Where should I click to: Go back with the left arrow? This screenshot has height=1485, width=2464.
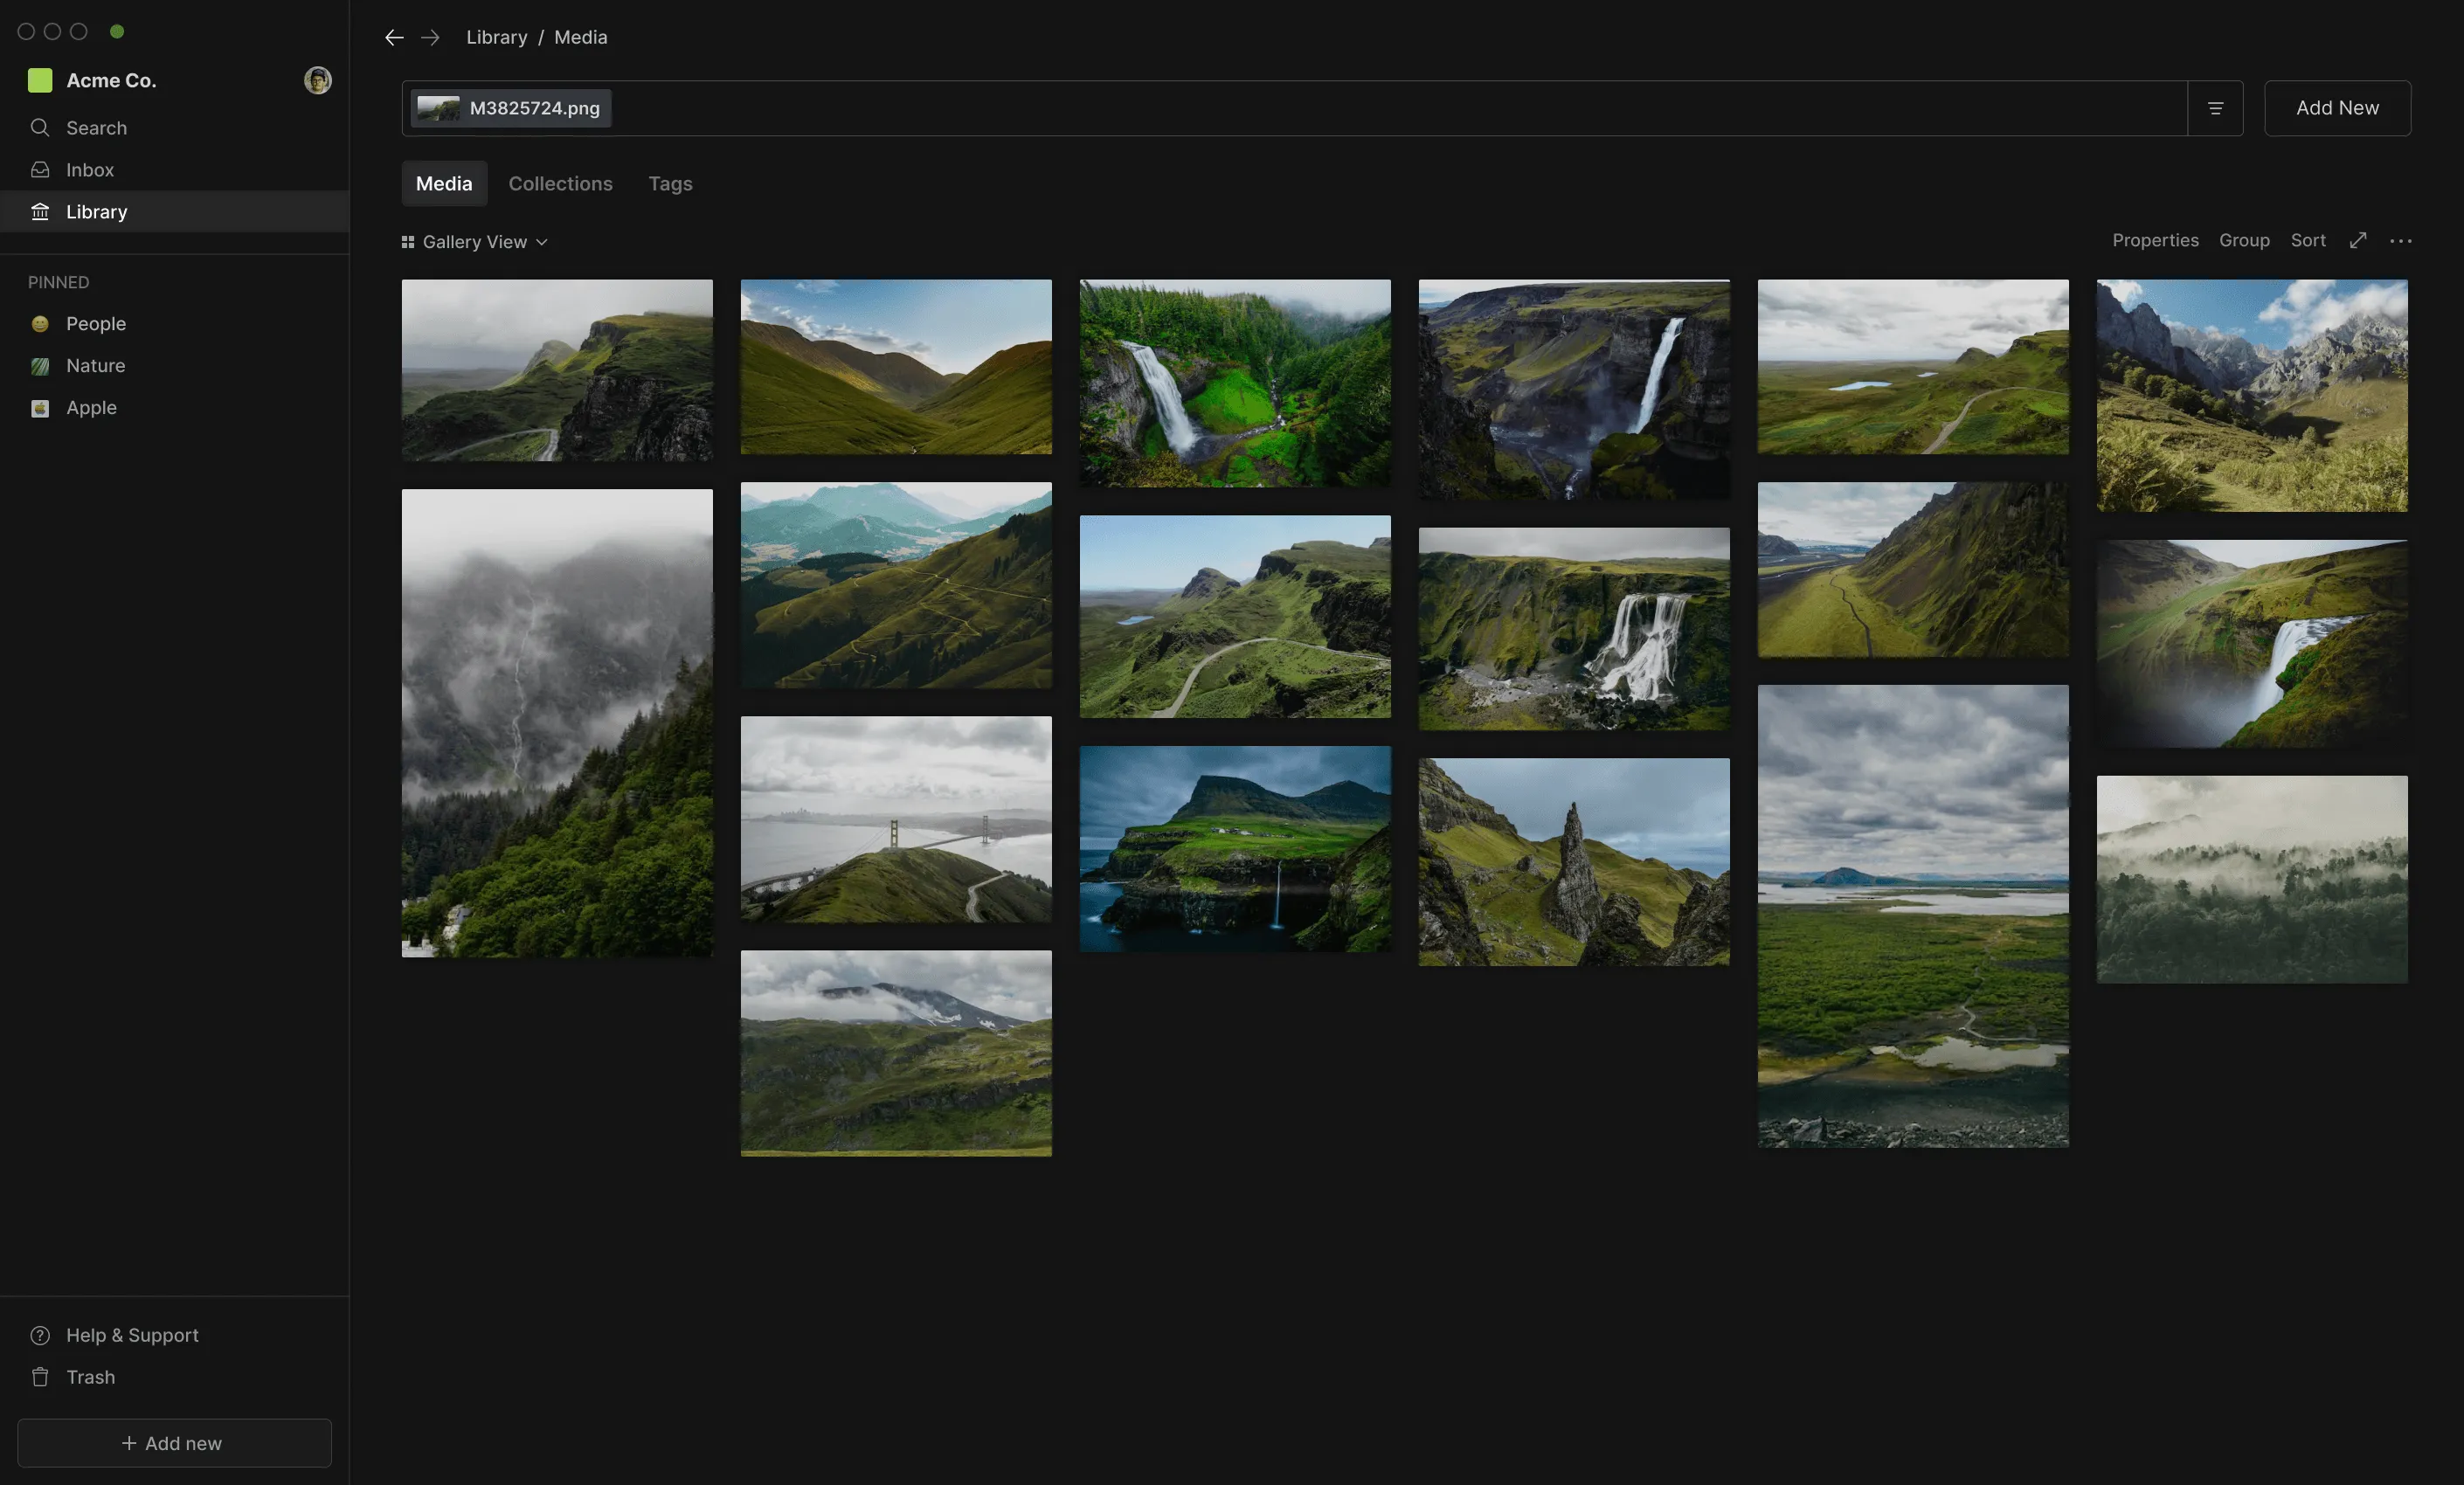click(394, 37)
